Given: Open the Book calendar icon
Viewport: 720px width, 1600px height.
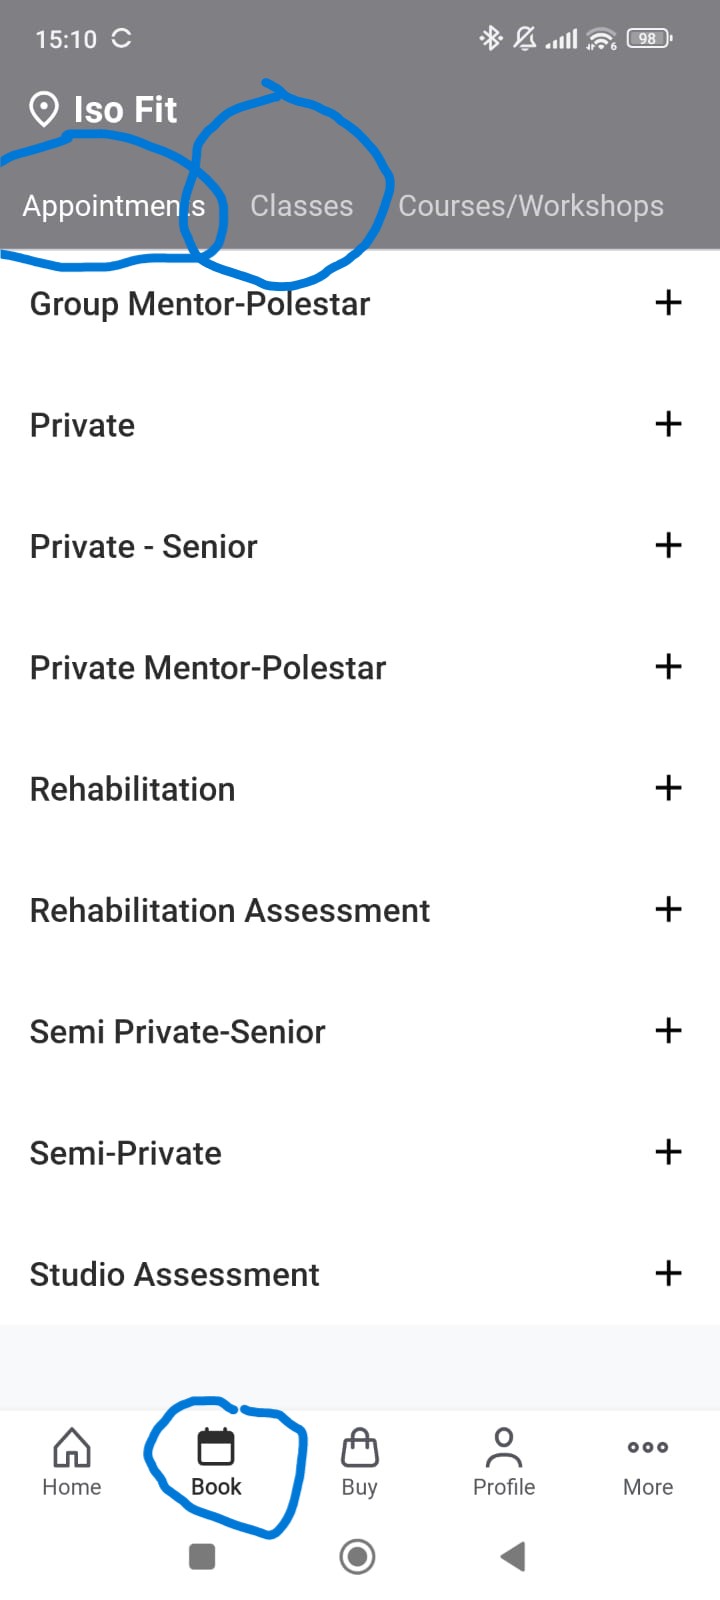Looking at the screenshot, I should (216, 1448).
